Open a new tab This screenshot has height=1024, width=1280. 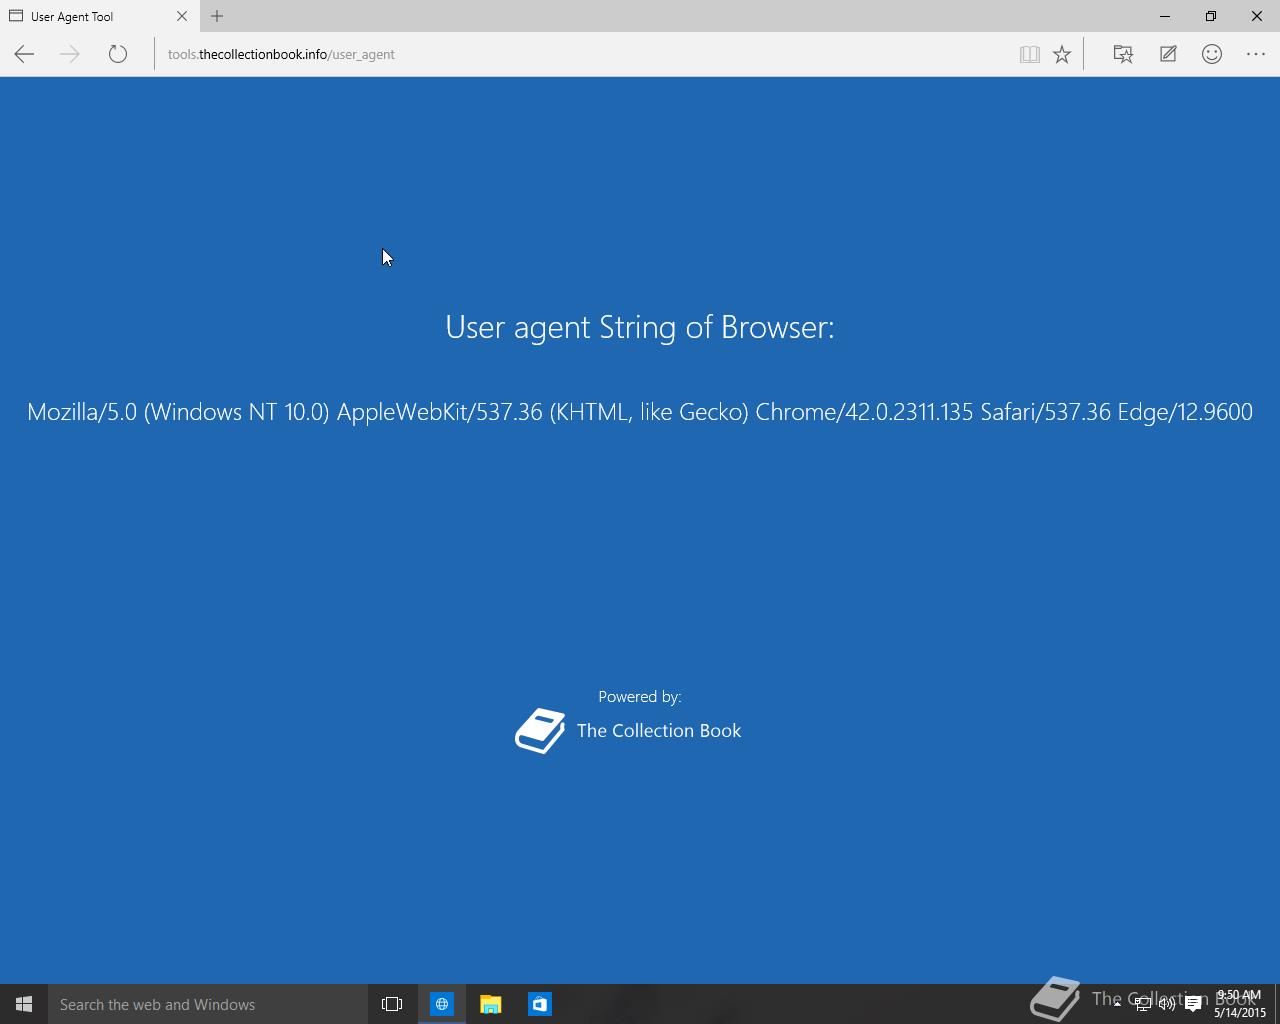click(x=217, y=16)
